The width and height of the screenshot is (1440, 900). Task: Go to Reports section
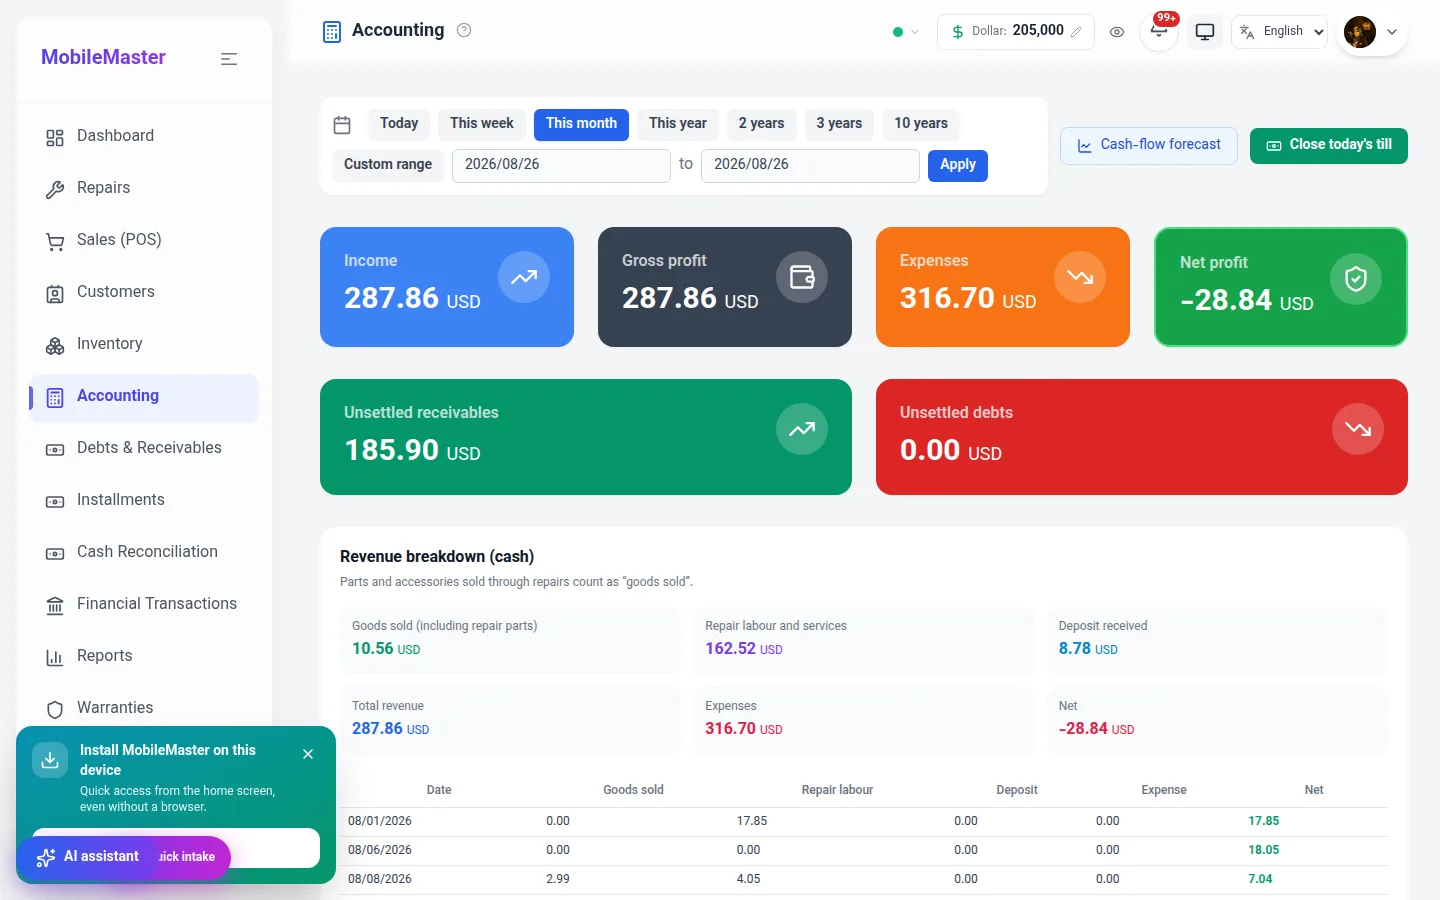tap(144, 656)
